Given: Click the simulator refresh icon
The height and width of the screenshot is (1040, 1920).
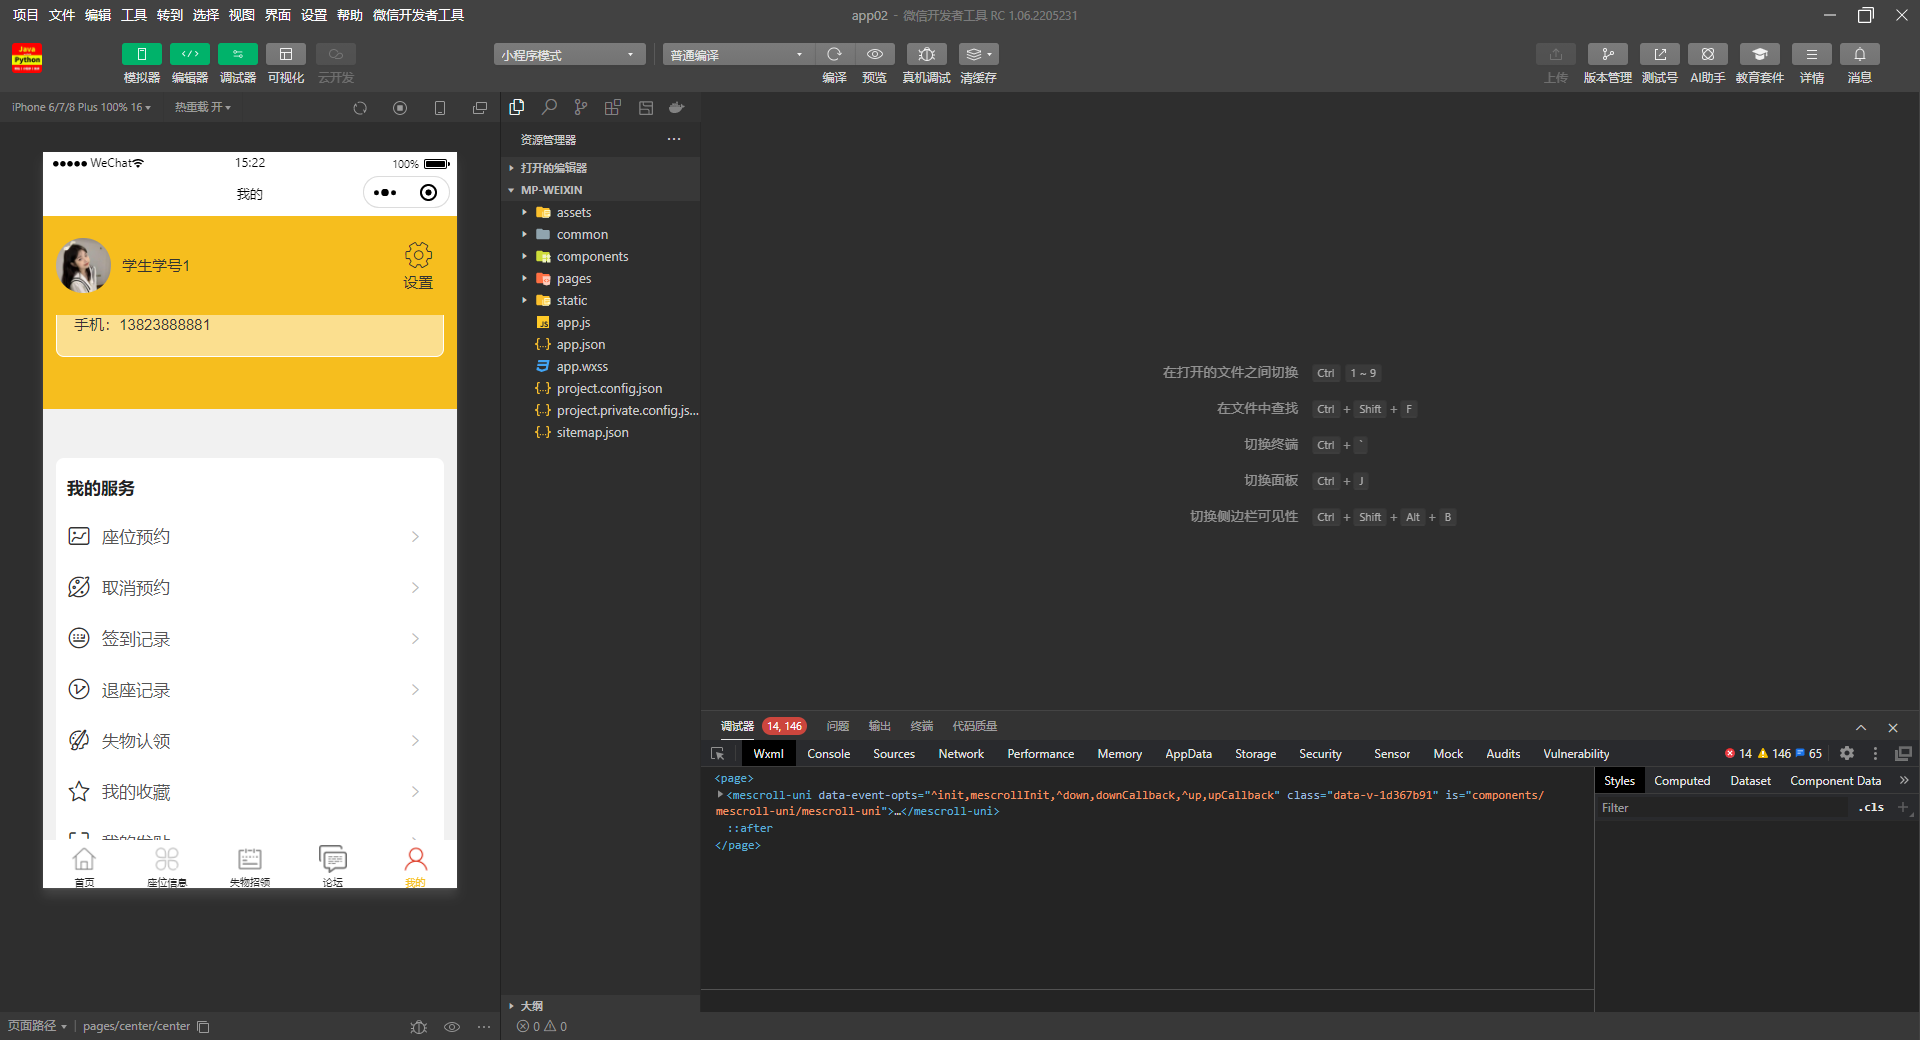Looking at the screenshot, I should [x=360, y=108].
